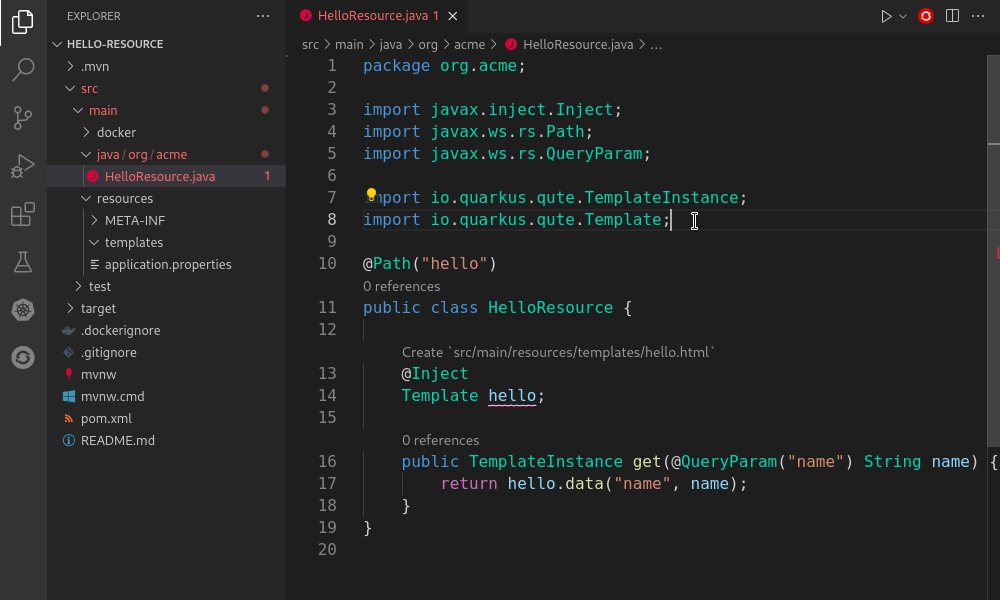1000x600 pixels.
Task: Open the editor More Actions menu
Action: pos(978,16)
